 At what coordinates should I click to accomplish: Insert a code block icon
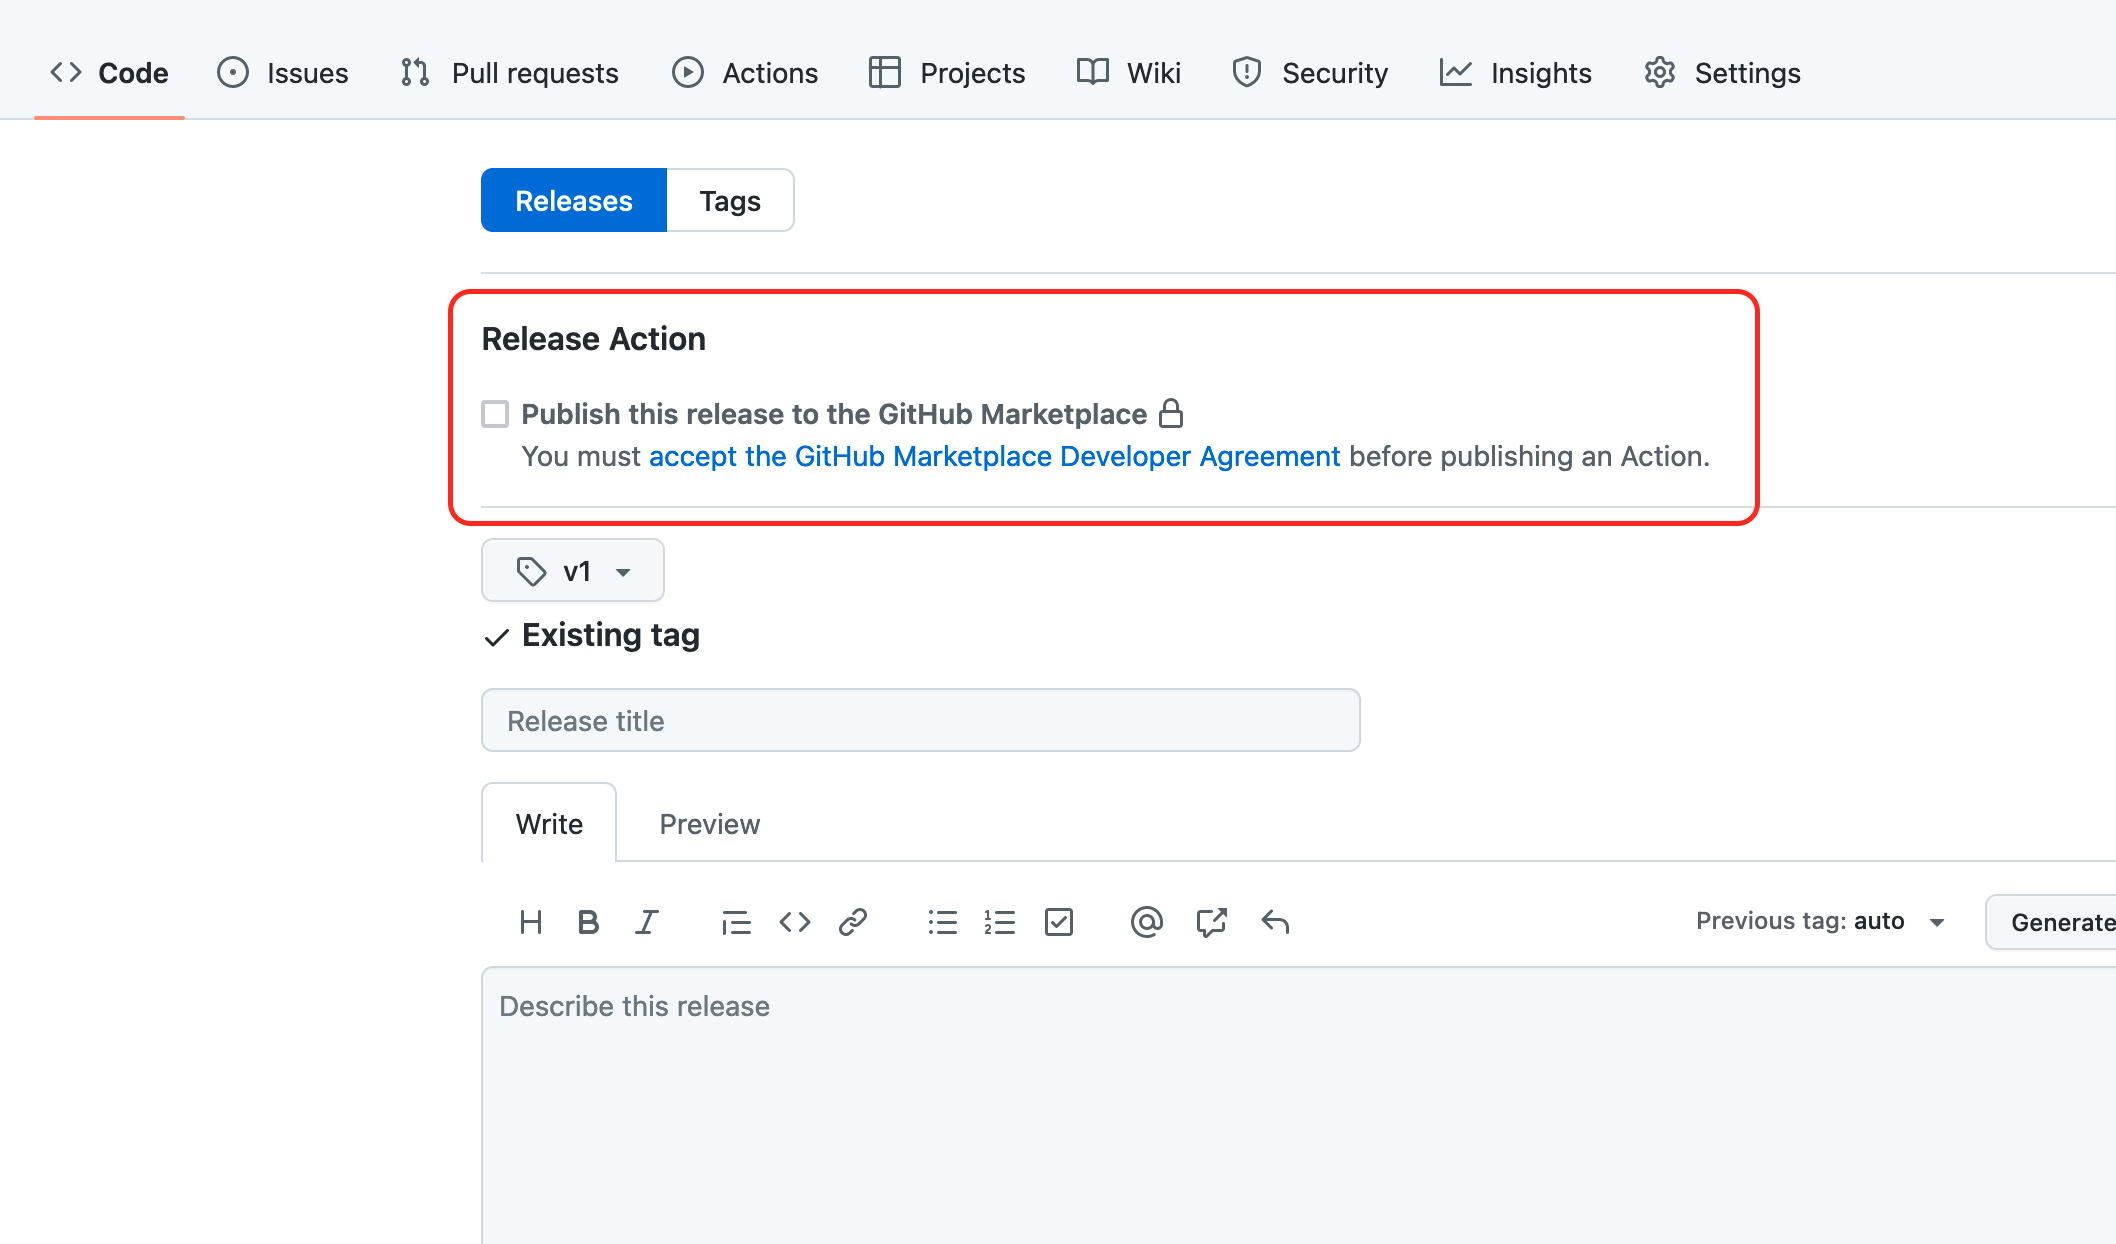(x=794, y=921)
